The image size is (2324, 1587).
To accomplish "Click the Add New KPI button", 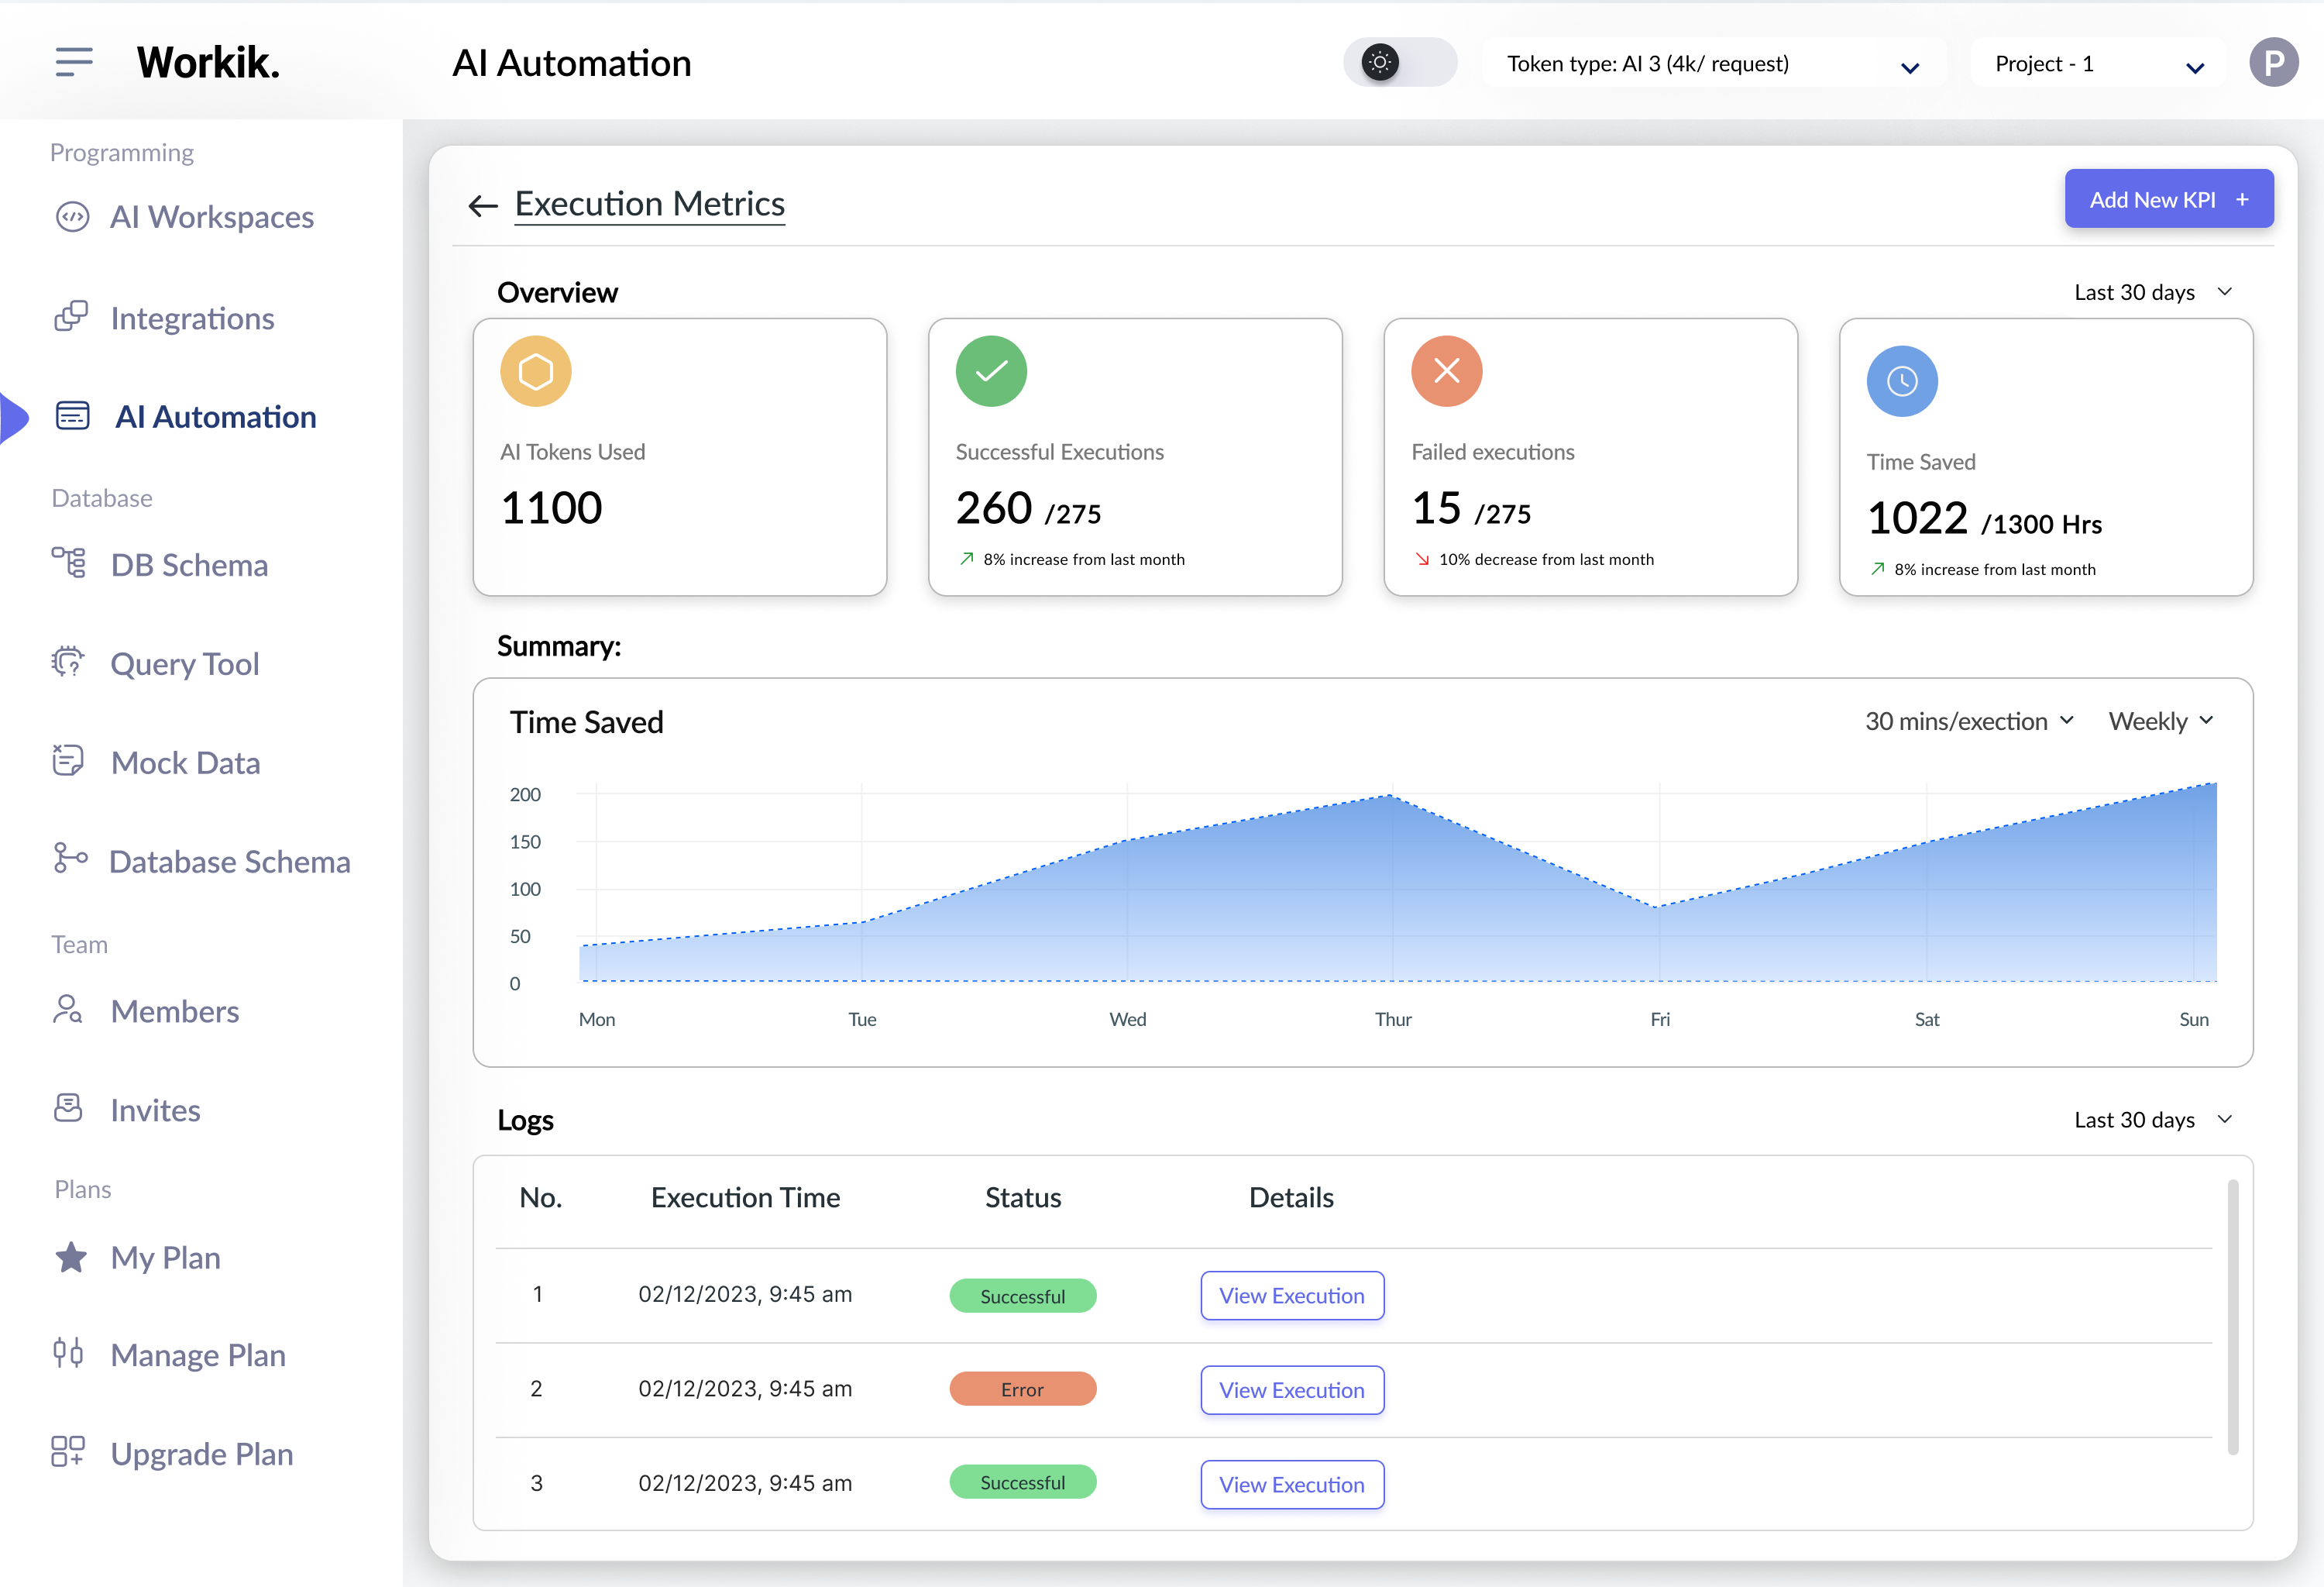I will pos(2168,198).
